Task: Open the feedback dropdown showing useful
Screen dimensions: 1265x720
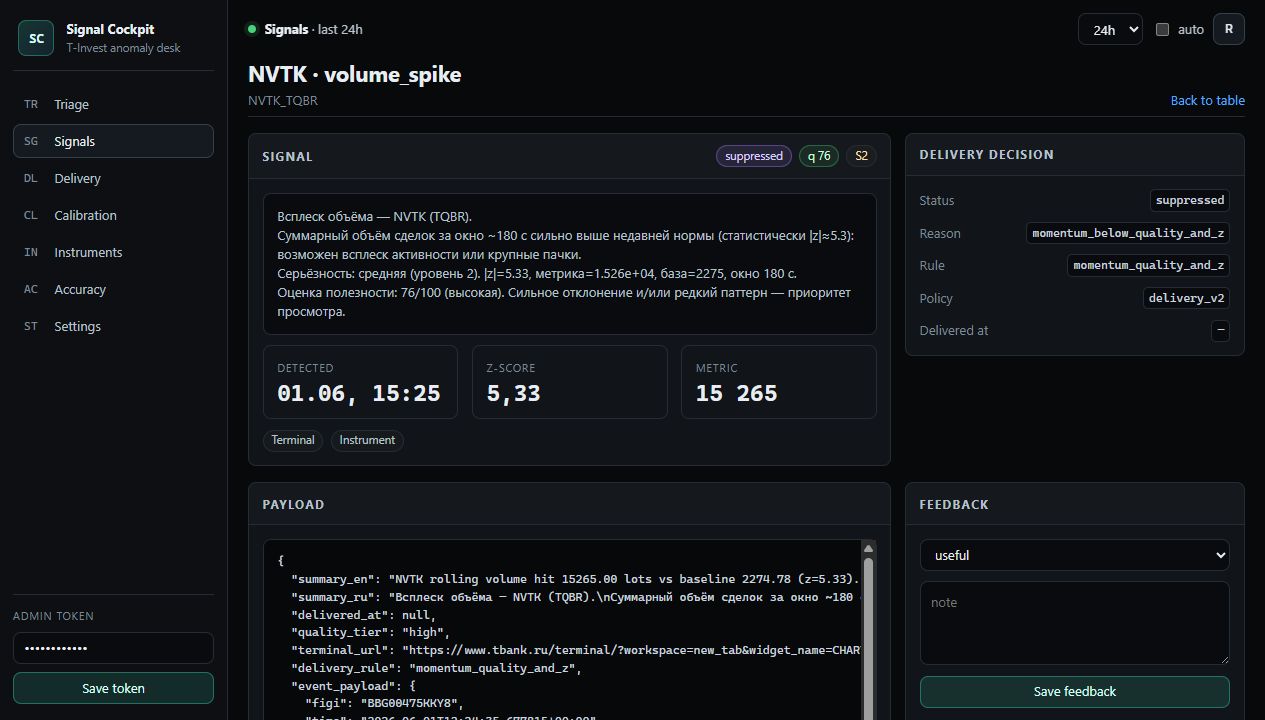Action: (x=1075, y=555)
